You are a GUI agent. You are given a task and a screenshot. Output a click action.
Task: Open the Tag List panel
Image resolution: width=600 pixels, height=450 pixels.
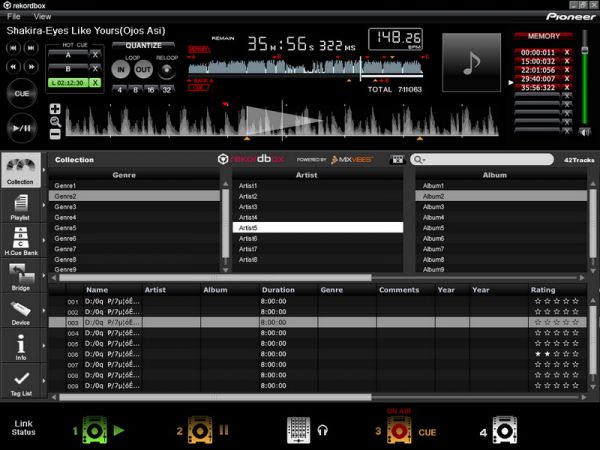[x=21, y=383]
